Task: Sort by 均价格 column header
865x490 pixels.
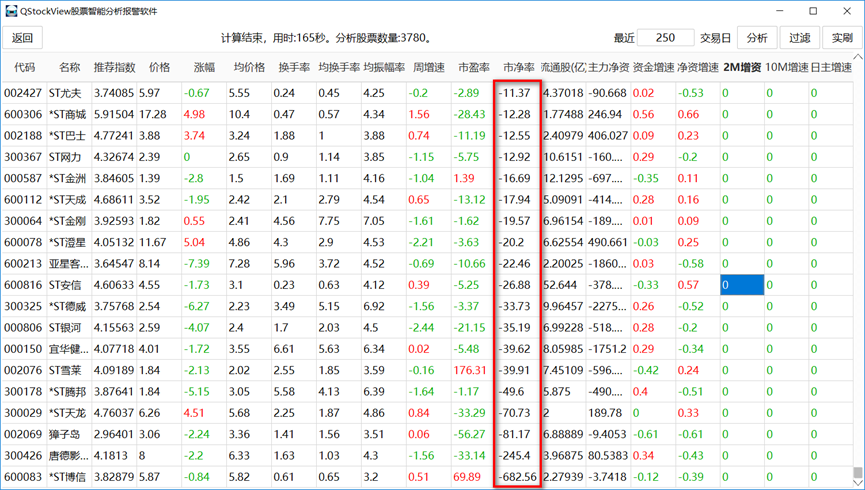Action: (249, 67)
